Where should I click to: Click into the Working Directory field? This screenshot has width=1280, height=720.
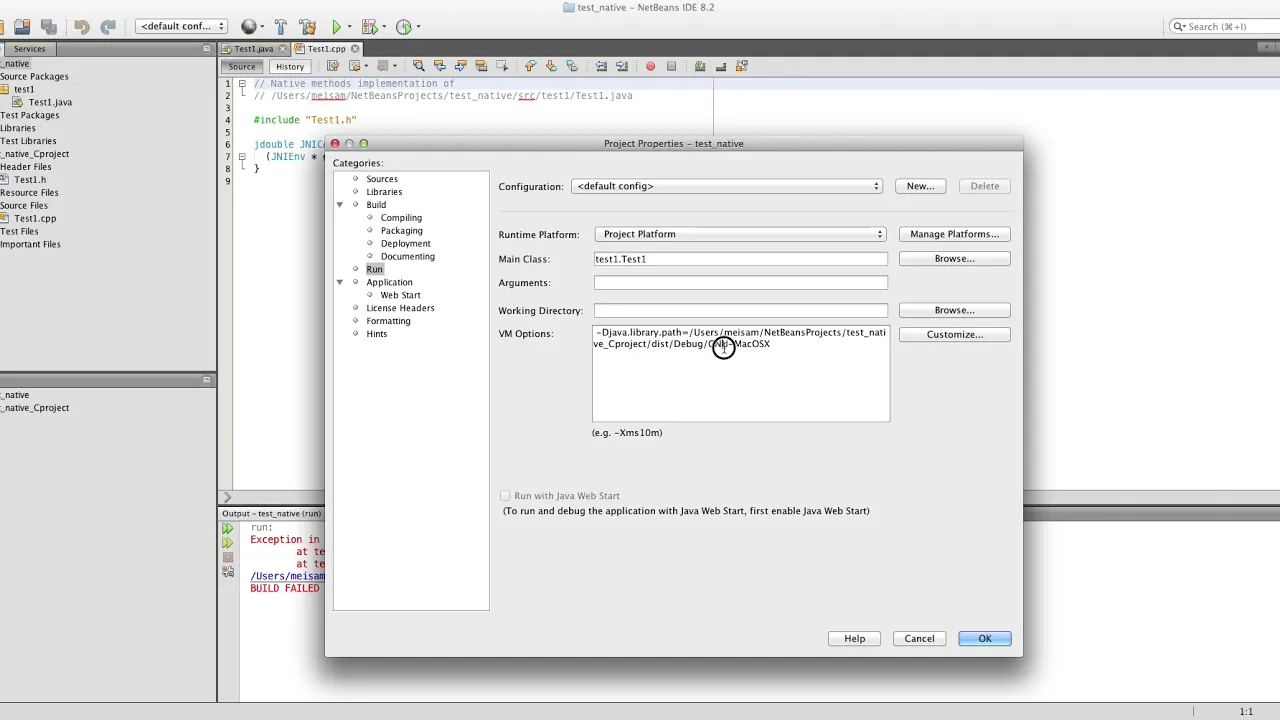(740, 310)
